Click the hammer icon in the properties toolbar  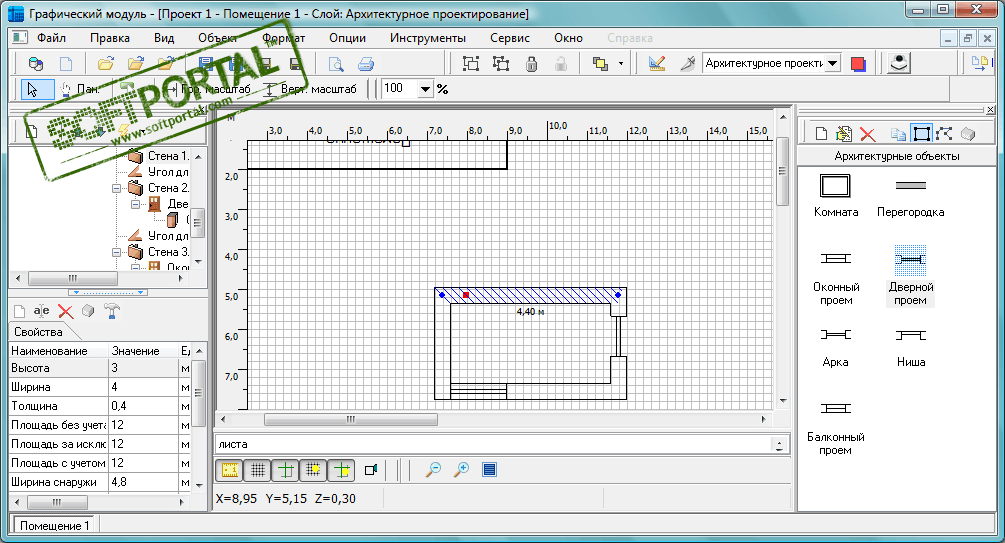click(x=112, y=311)
